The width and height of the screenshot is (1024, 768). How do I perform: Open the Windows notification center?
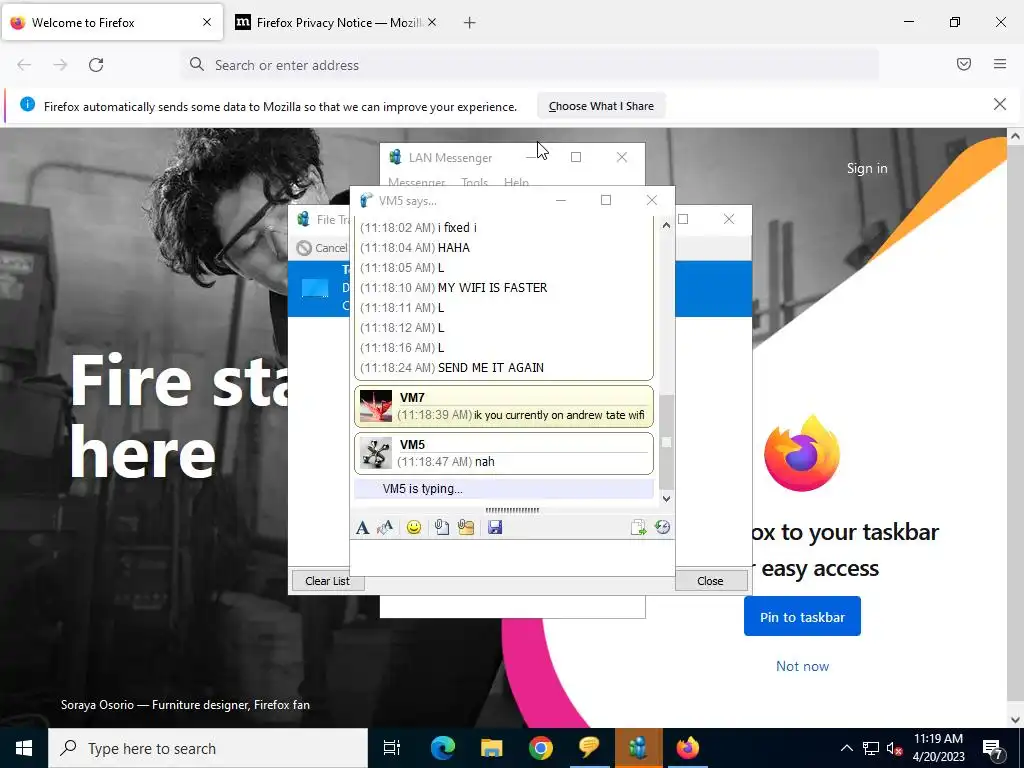coord(994,748)
